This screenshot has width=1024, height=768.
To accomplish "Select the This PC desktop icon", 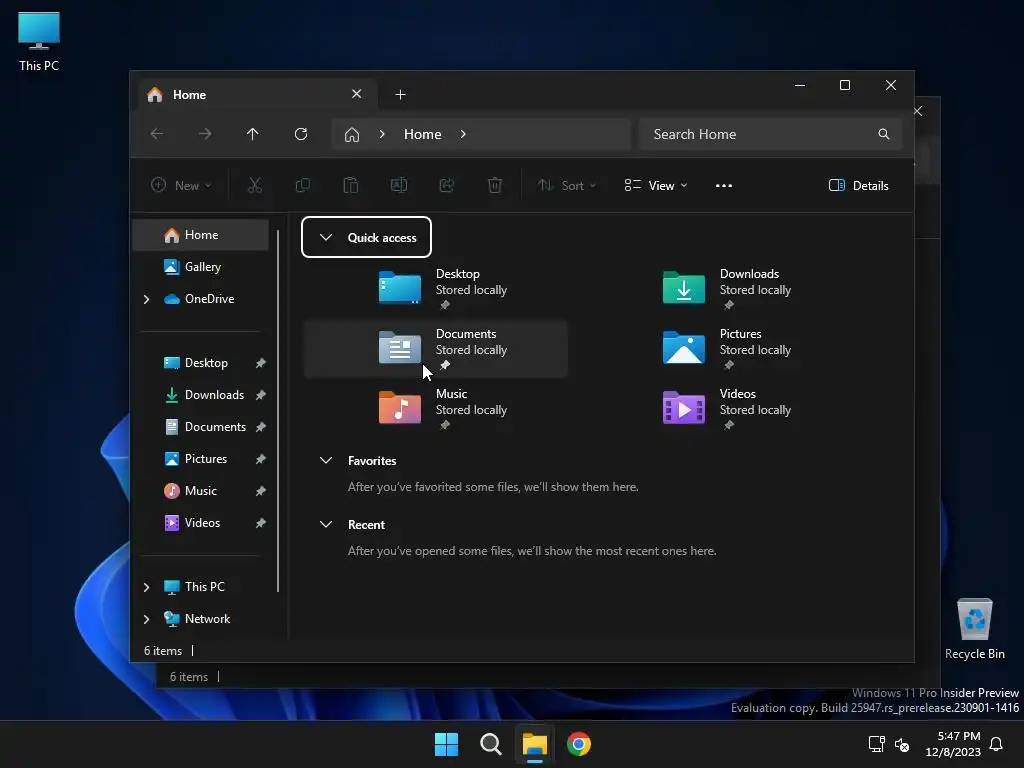I will coord(39,41).
